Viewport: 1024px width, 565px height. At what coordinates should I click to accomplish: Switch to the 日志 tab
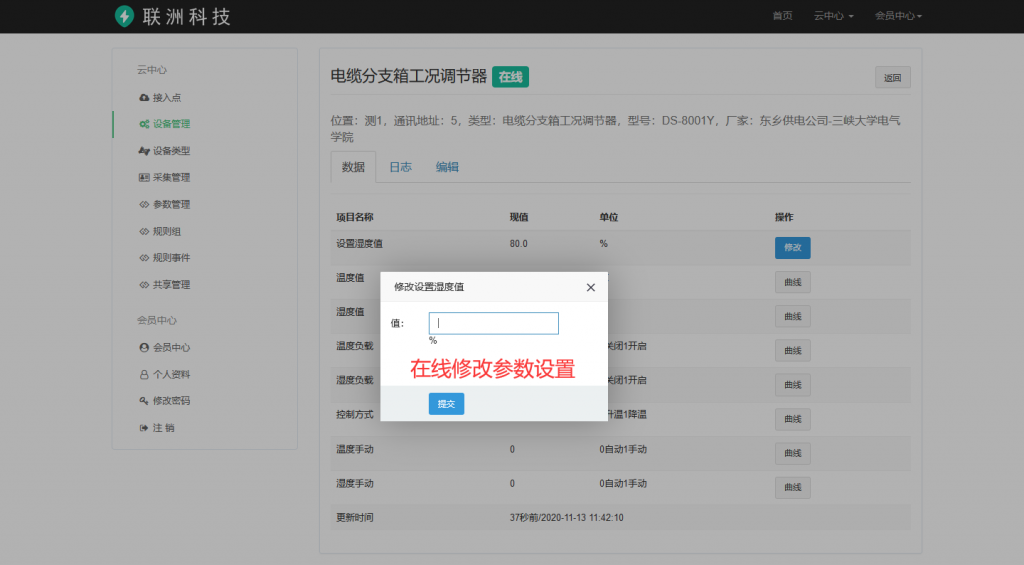[x=400, y=167]
